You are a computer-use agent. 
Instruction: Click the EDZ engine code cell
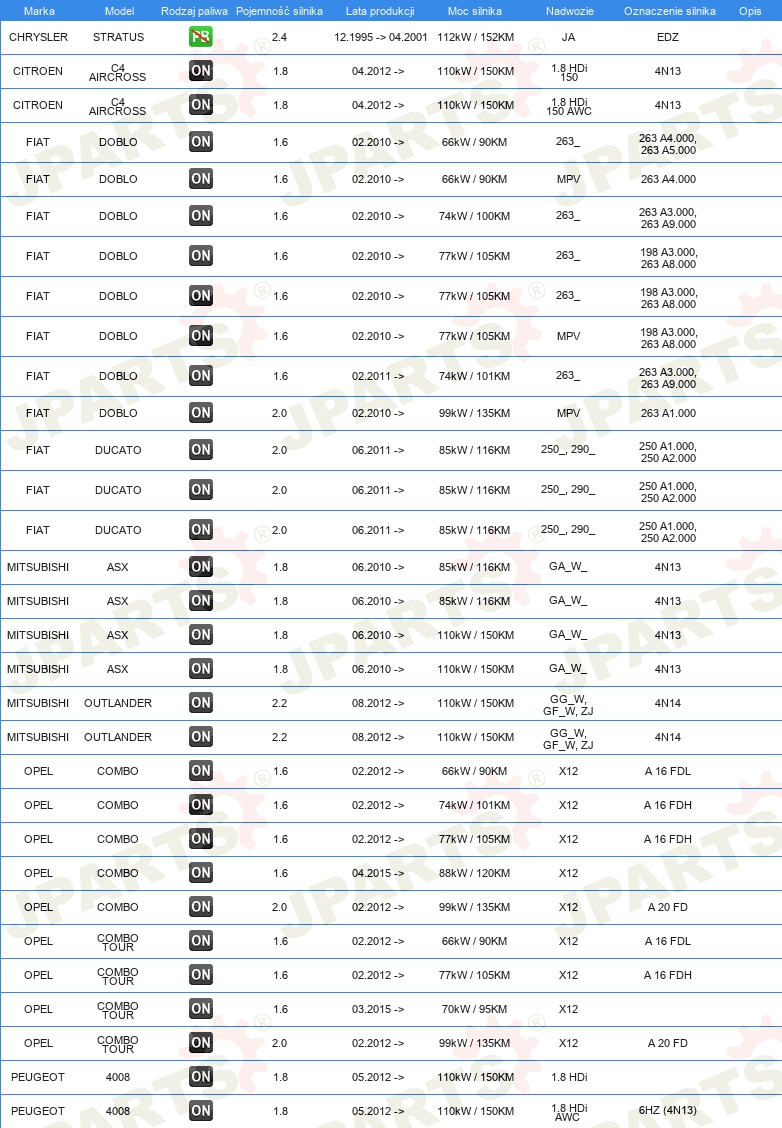(x=668, y=37)
